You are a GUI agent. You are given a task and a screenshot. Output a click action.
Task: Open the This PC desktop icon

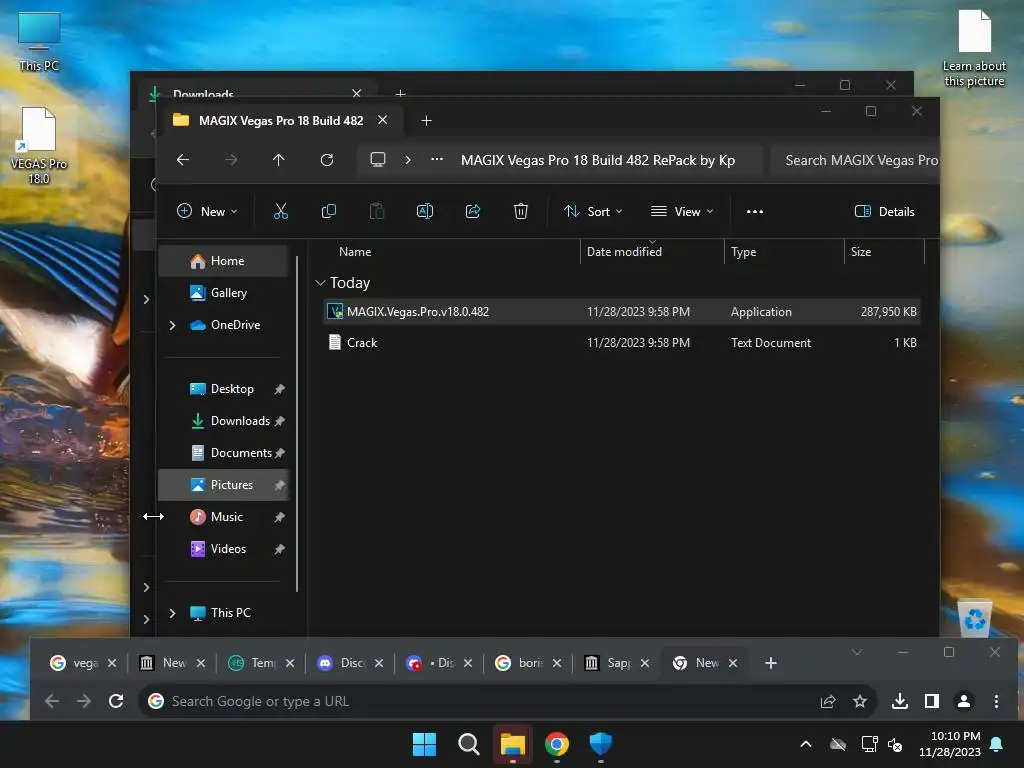39,41
